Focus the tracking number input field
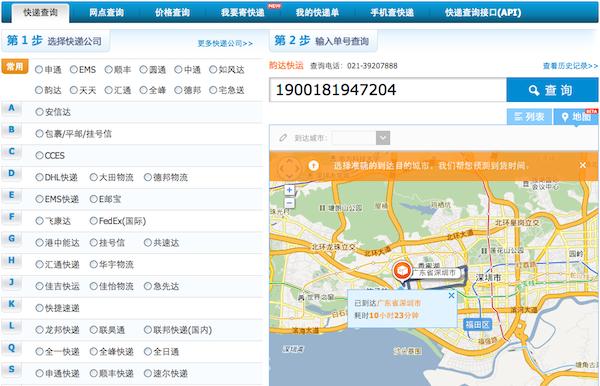Screen dimensions: 600x386 pos(388,90)
